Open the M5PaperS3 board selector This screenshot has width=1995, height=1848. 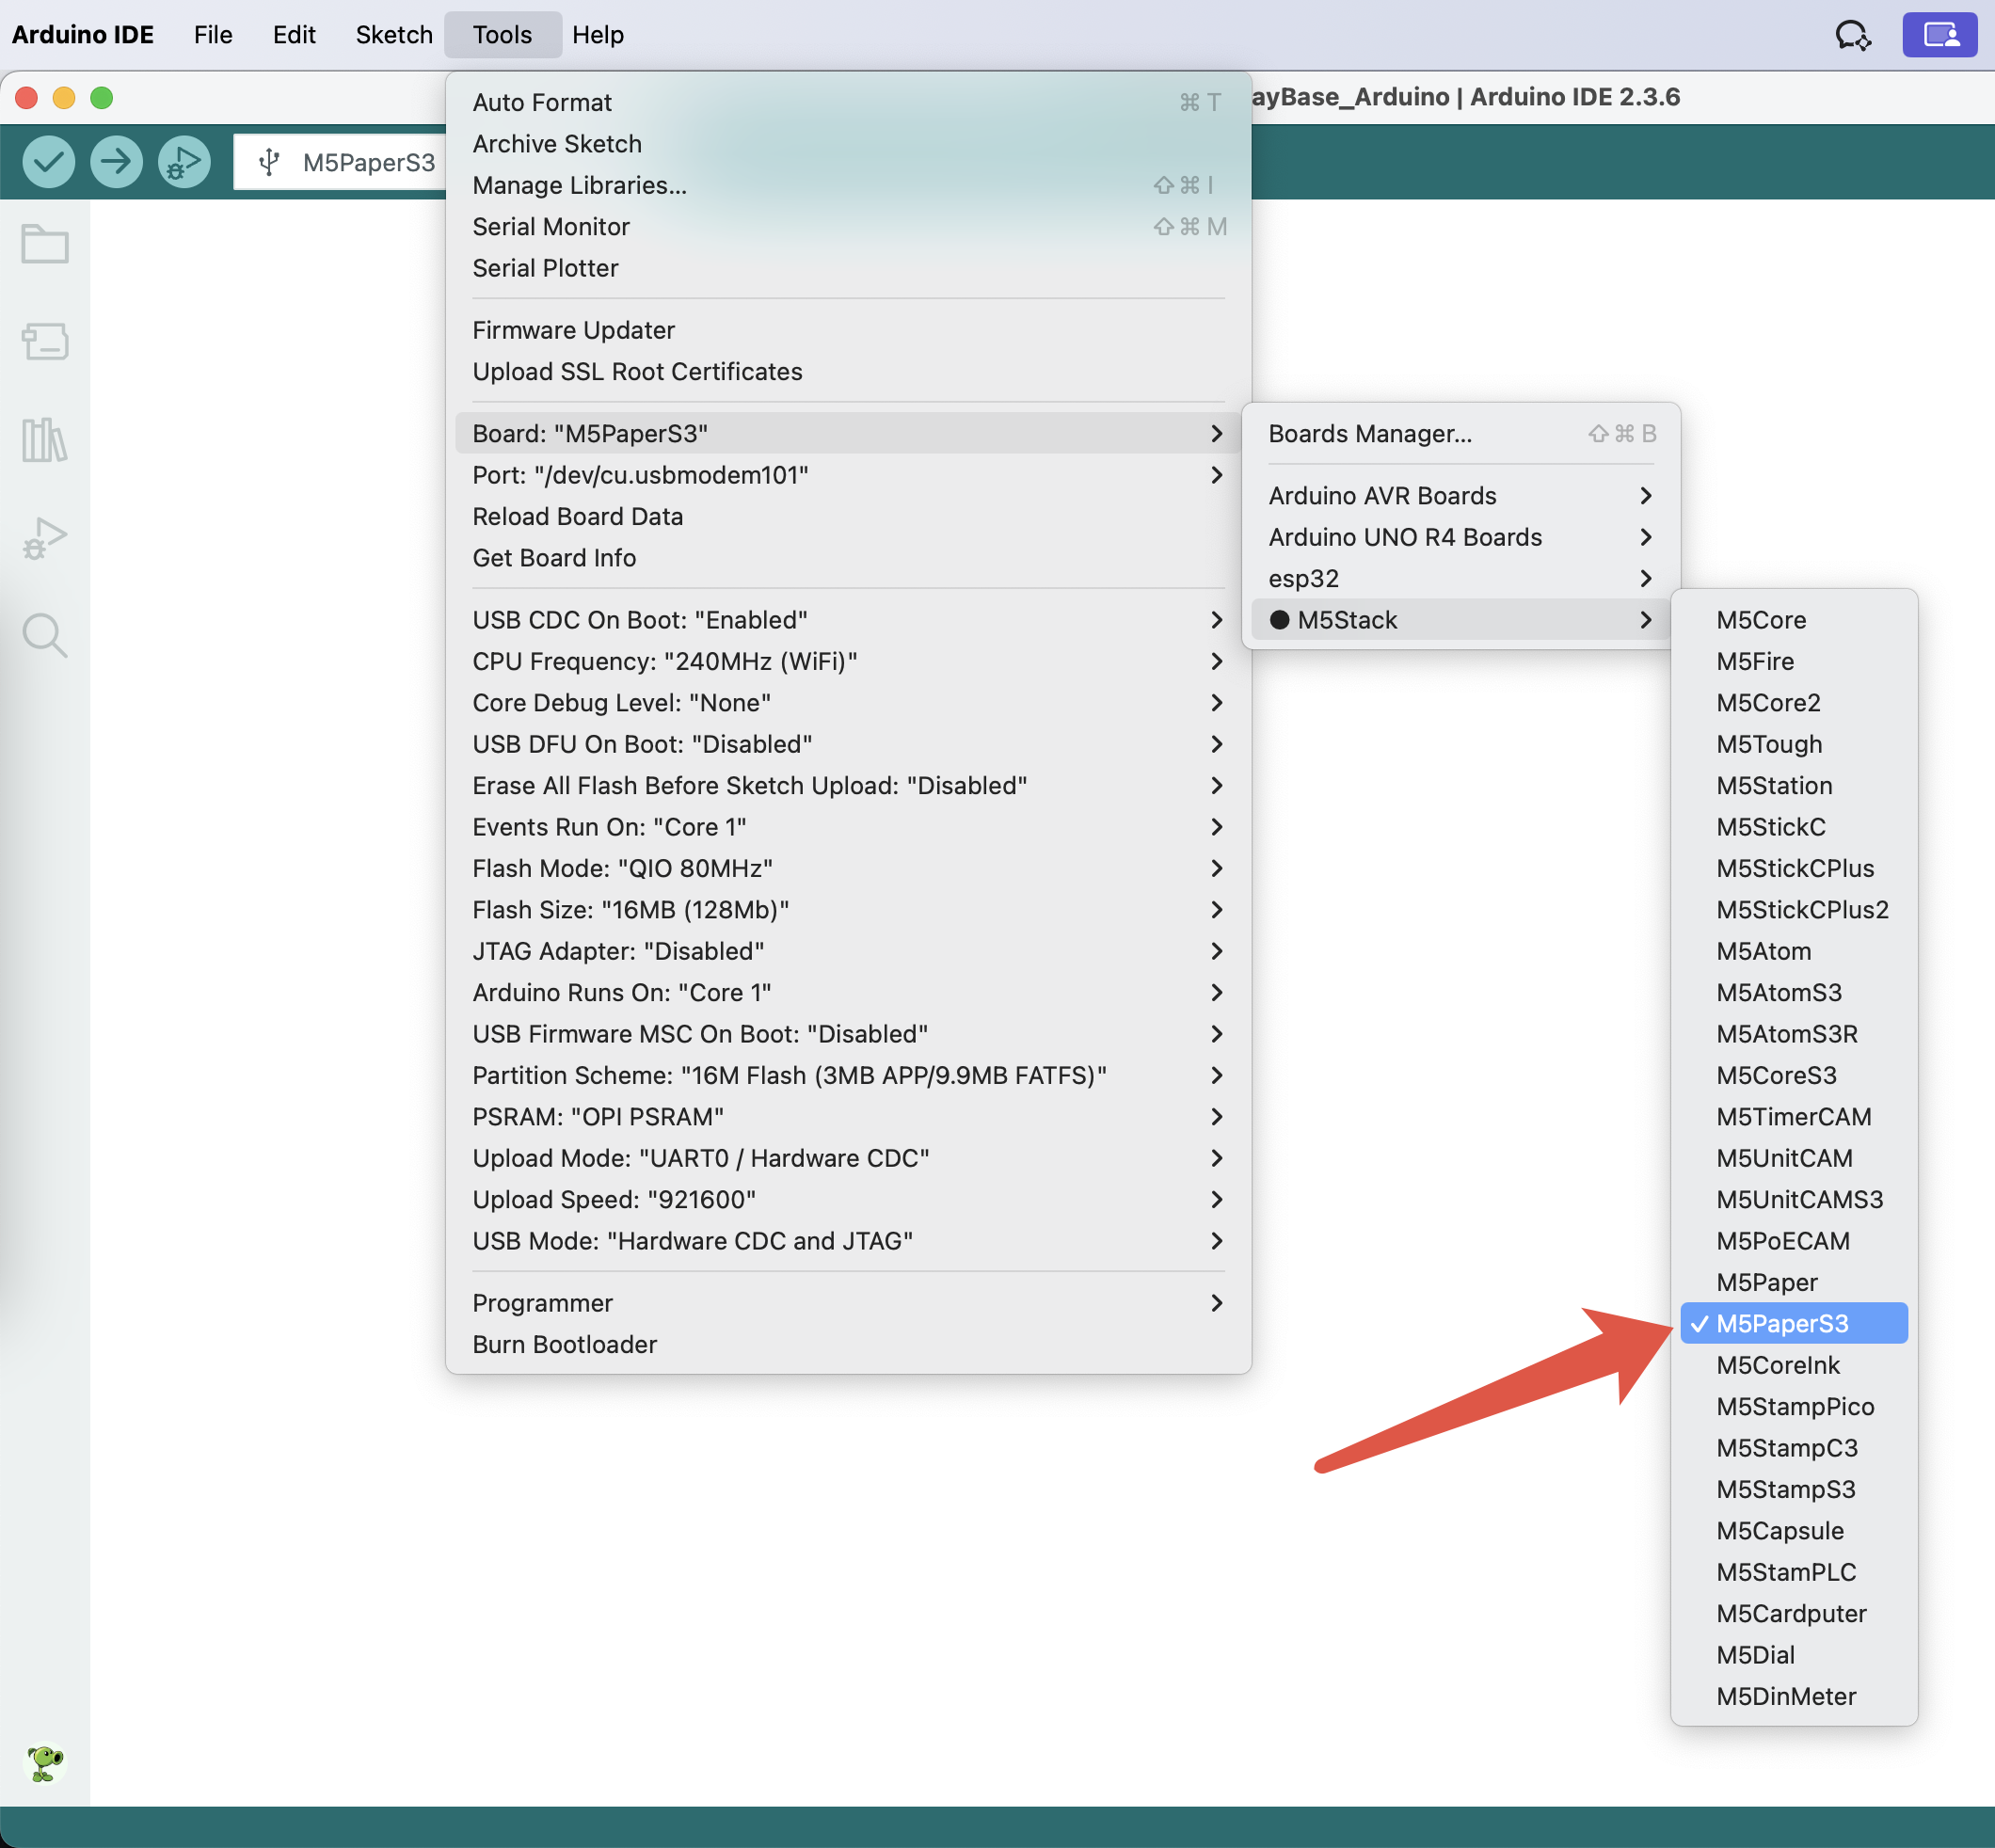click(x=340, y=162)
